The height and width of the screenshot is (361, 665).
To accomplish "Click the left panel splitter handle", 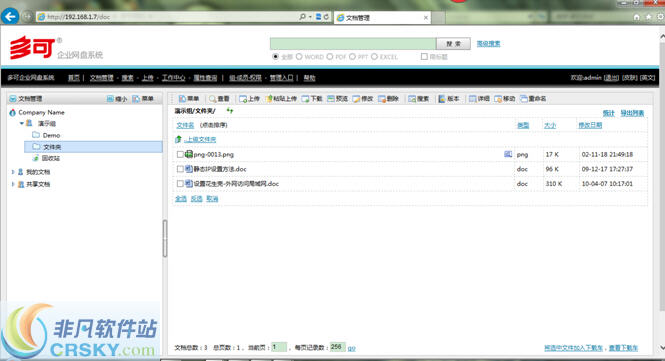I will tap(165, 238).
